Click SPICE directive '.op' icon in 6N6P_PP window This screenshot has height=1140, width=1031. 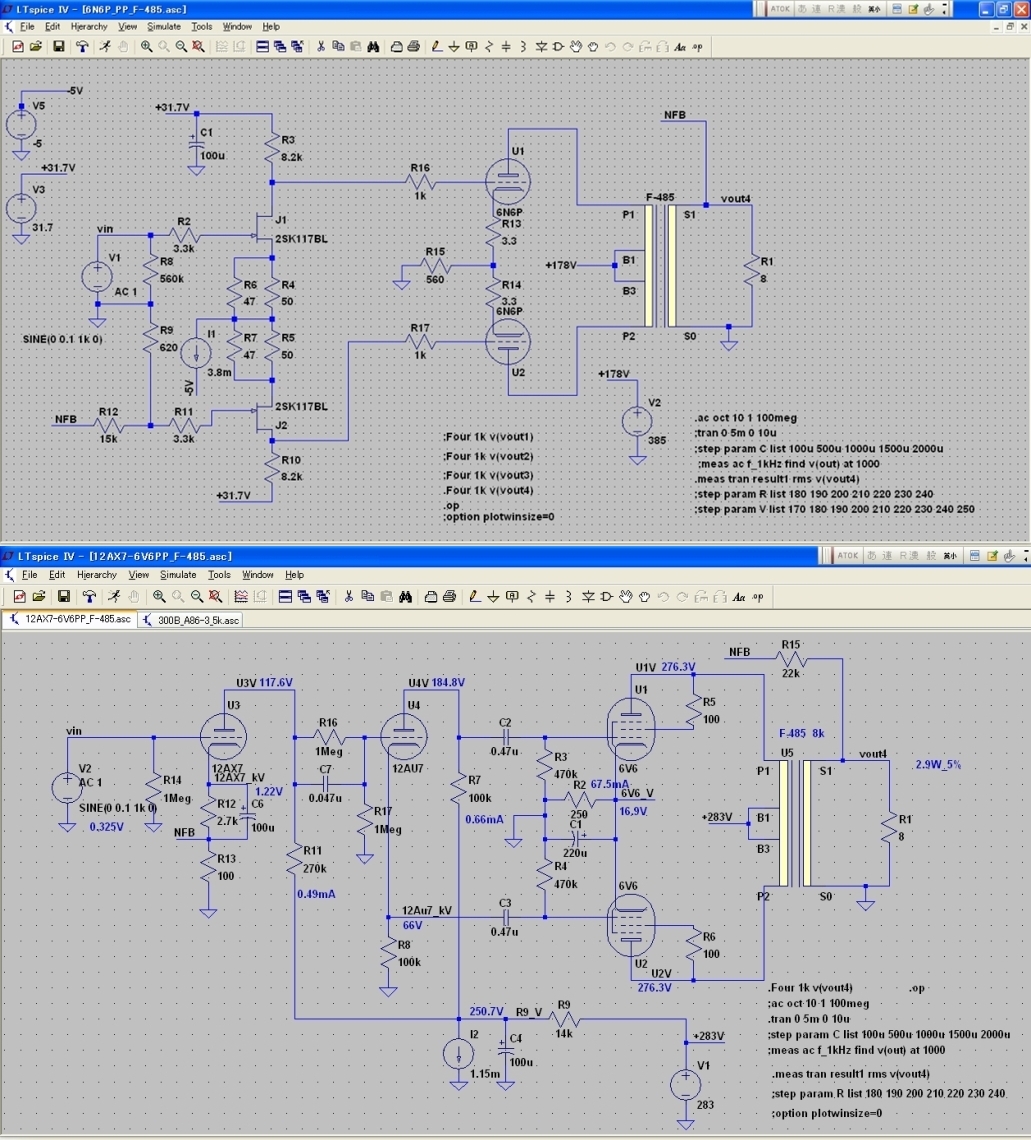click(699, 46)
